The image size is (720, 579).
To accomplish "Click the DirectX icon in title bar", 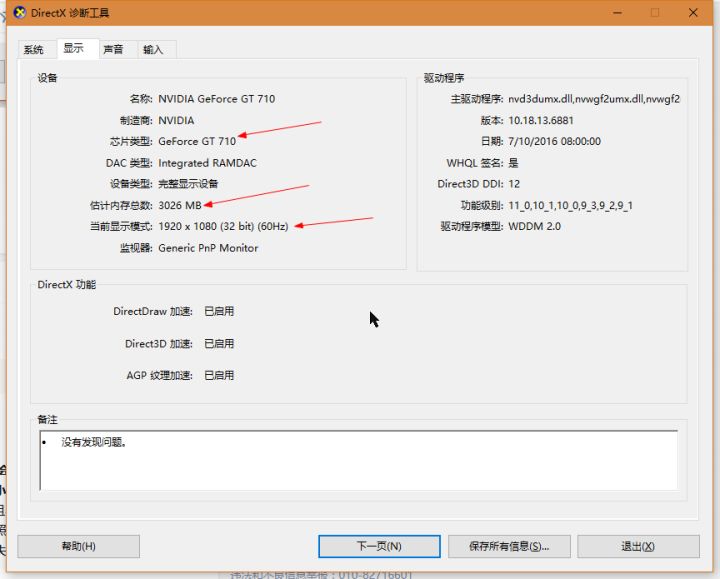I will coord(16,13).
